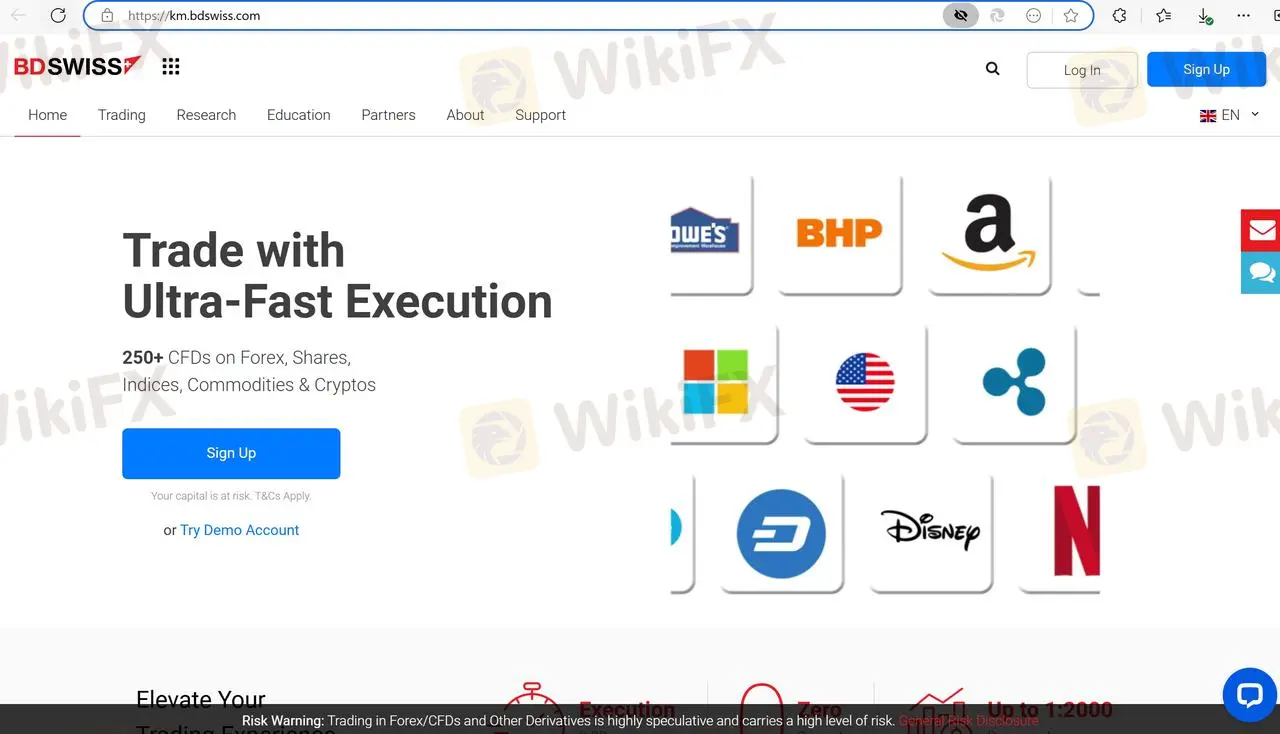
Task: Select the BHP logo tile
Action: coord(839,234)
